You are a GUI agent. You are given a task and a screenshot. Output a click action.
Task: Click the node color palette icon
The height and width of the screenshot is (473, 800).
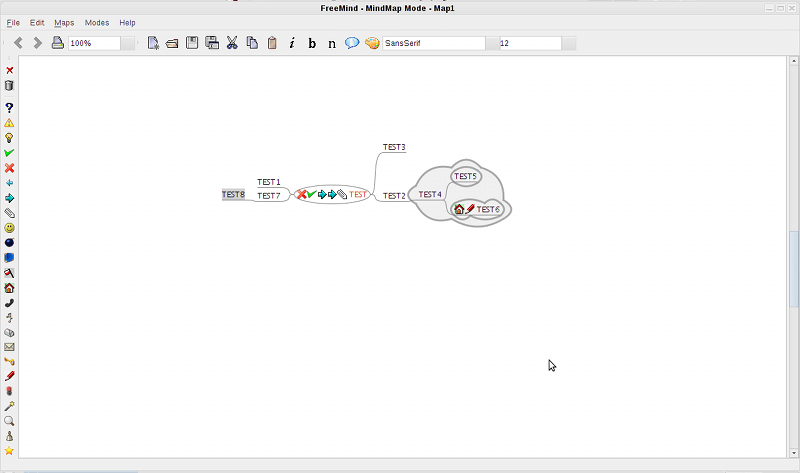pyautogui.click(x=372, y=43)
